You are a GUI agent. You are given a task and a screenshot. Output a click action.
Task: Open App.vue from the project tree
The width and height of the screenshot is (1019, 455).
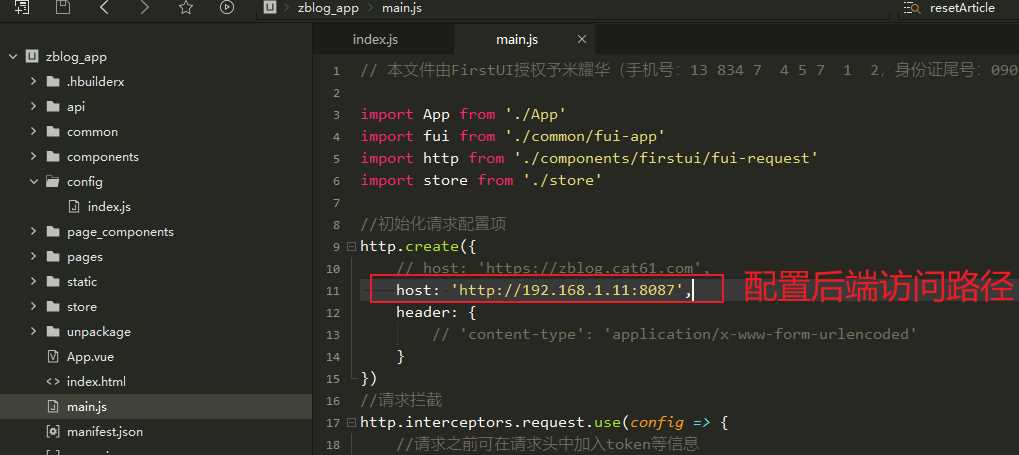click(x=89, y=357)
